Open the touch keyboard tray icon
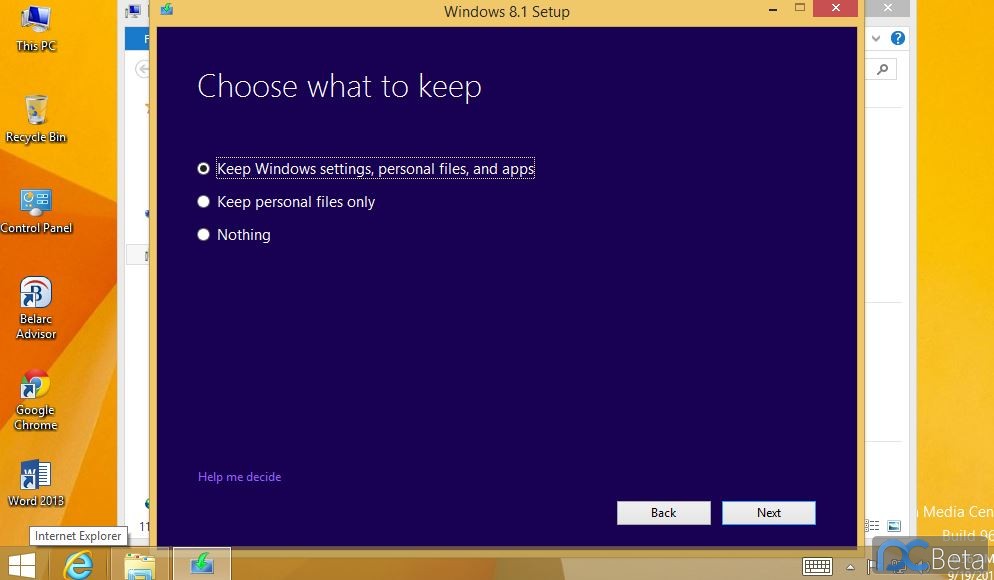The height and width of the screenshot is (580, 994). 817,565
